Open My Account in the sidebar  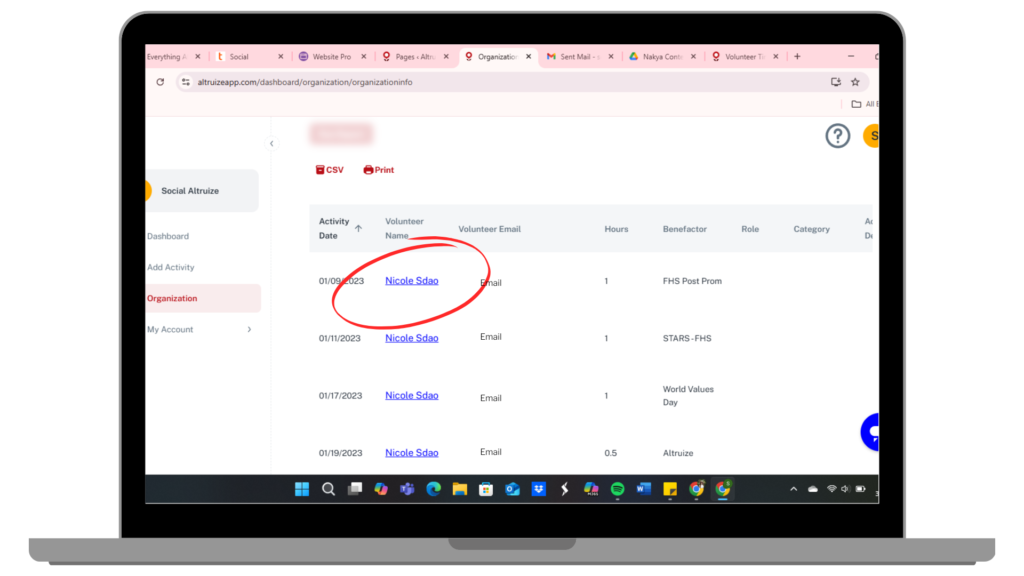[170, 330]
